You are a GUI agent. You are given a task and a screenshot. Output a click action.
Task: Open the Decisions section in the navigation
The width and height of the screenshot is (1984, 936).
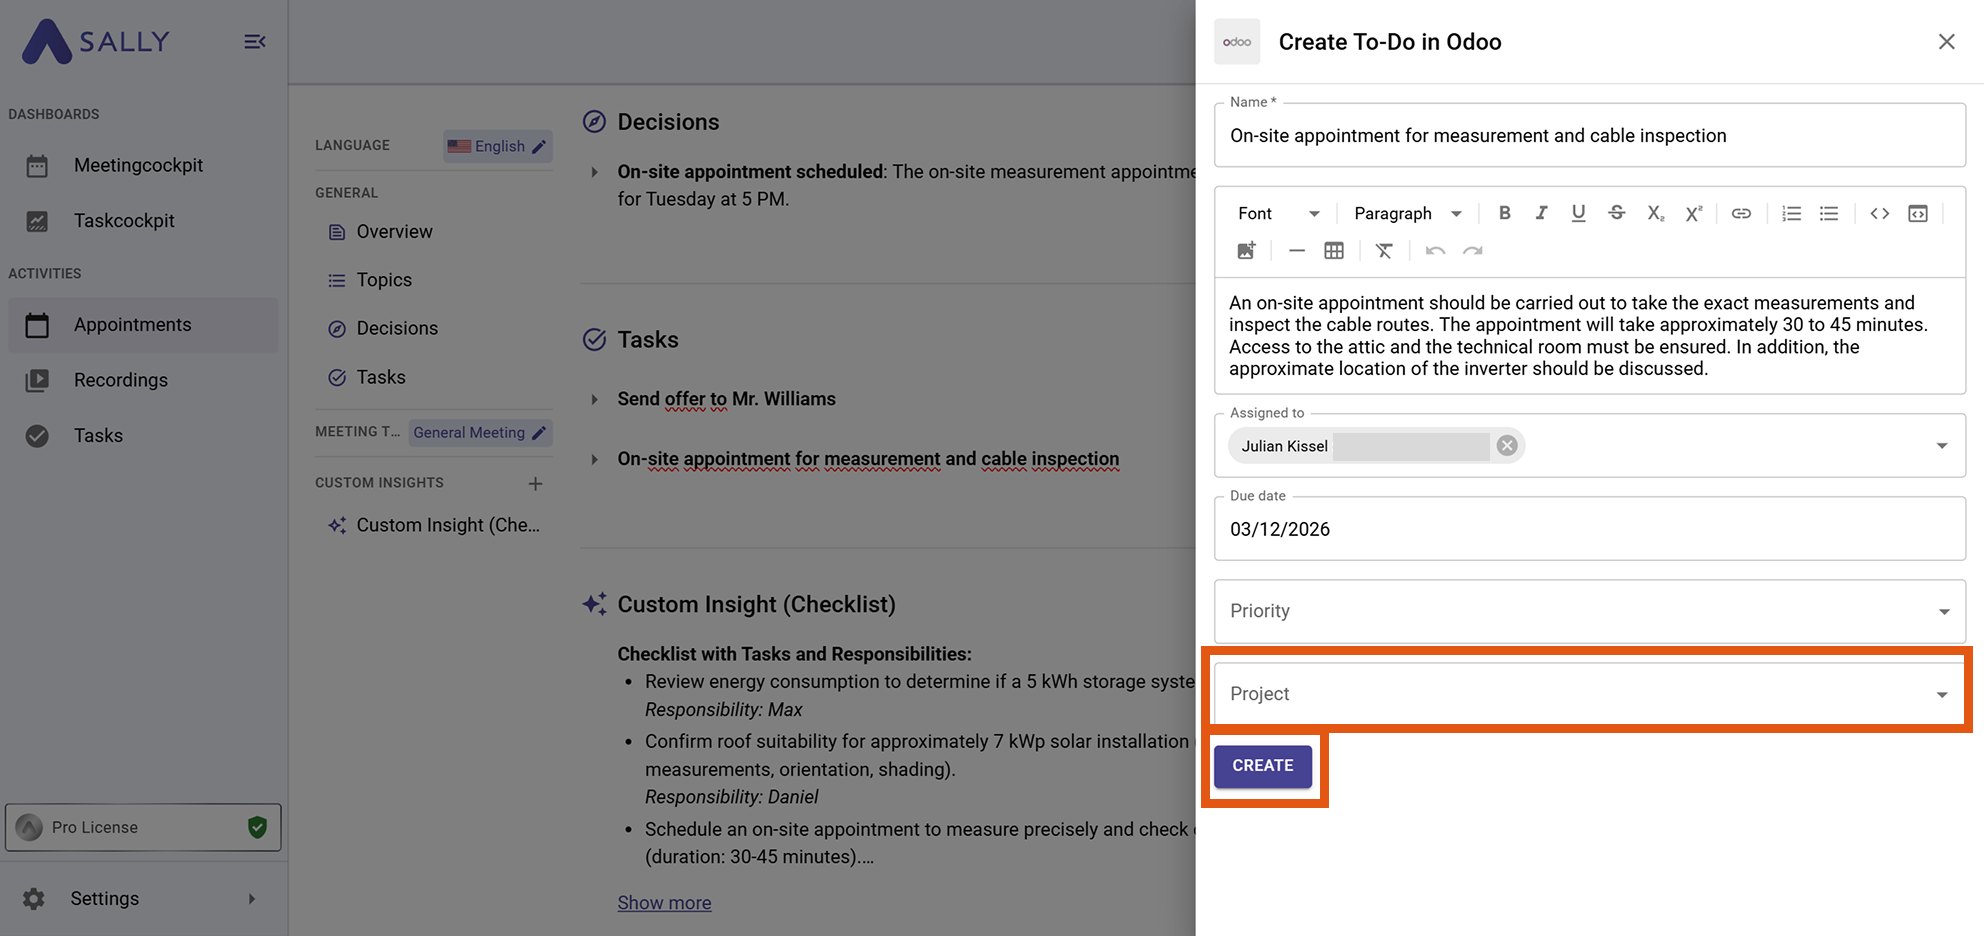click(x=396, y=328)
